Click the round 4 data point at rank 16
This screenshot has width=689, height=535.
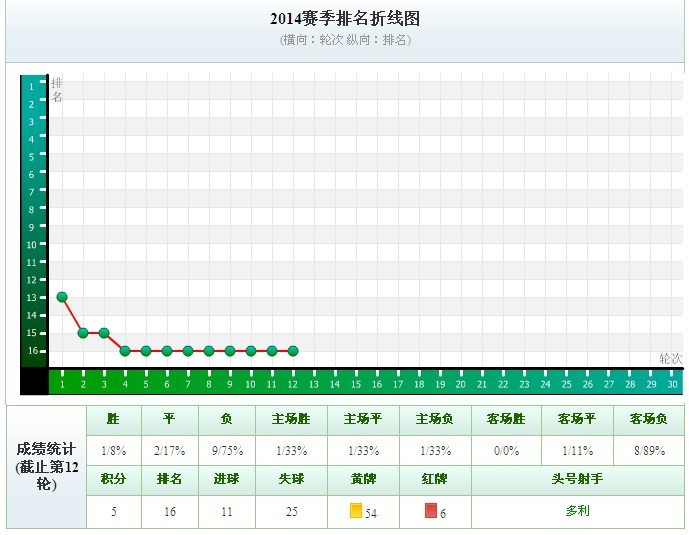(125, 351)
